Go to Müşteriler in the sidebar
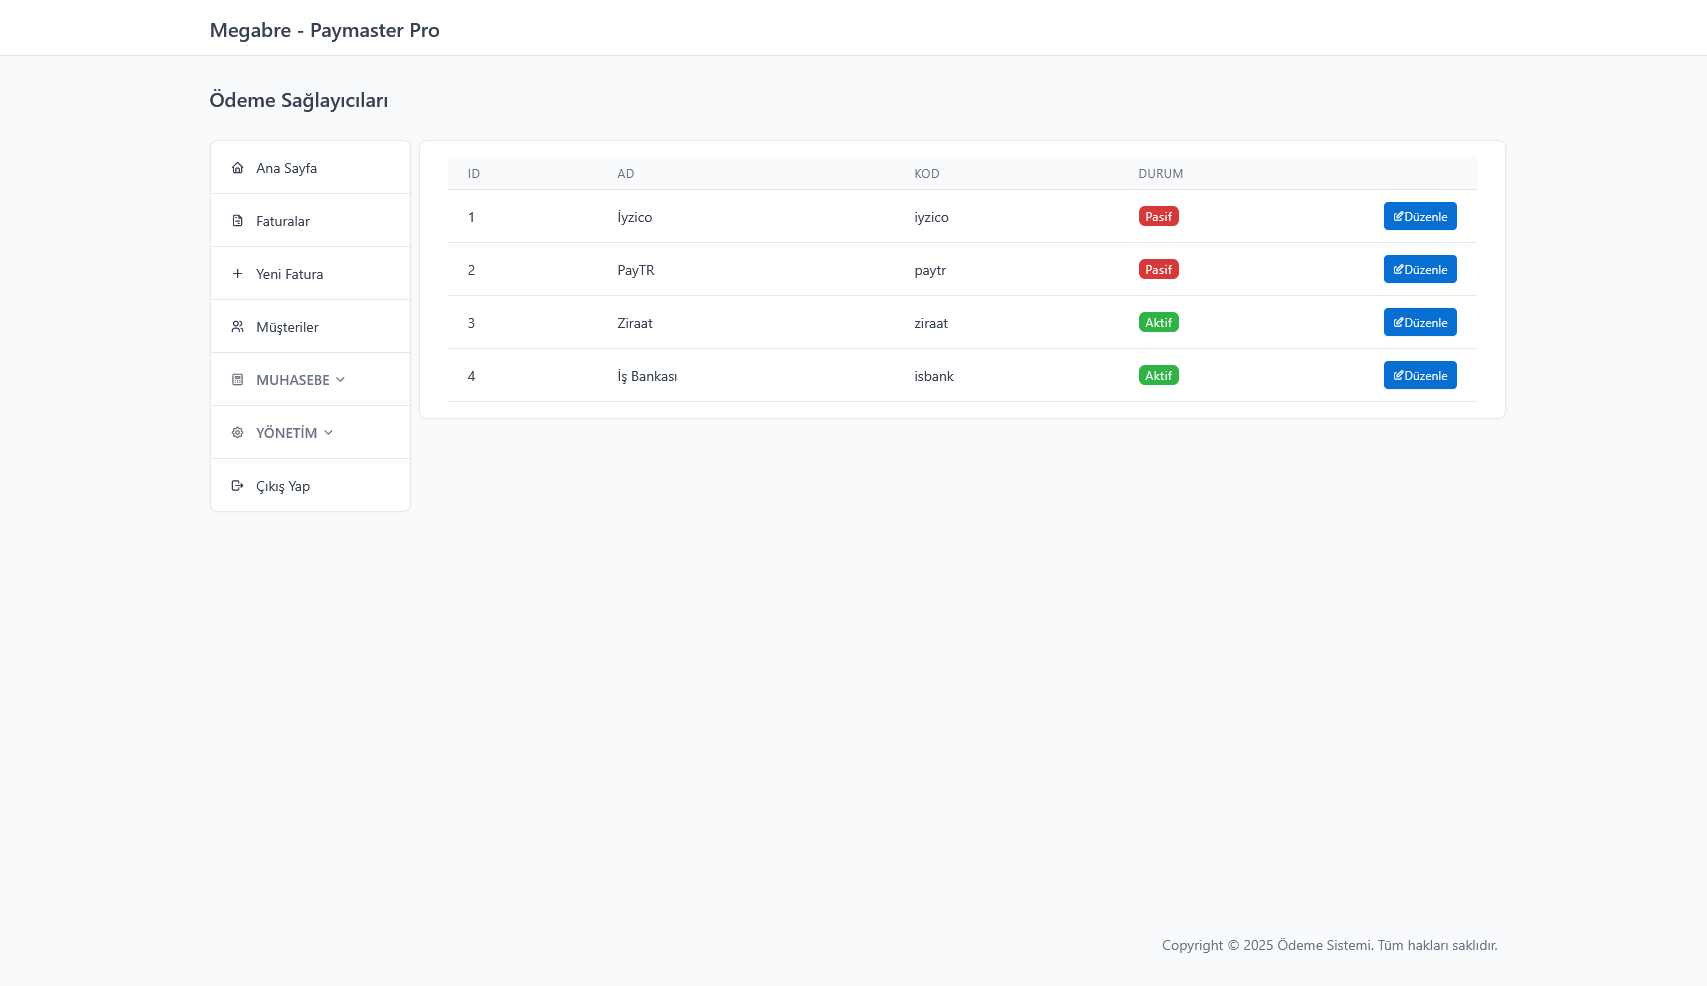This screenshot has width=1707, height=986. pos(287,327)
